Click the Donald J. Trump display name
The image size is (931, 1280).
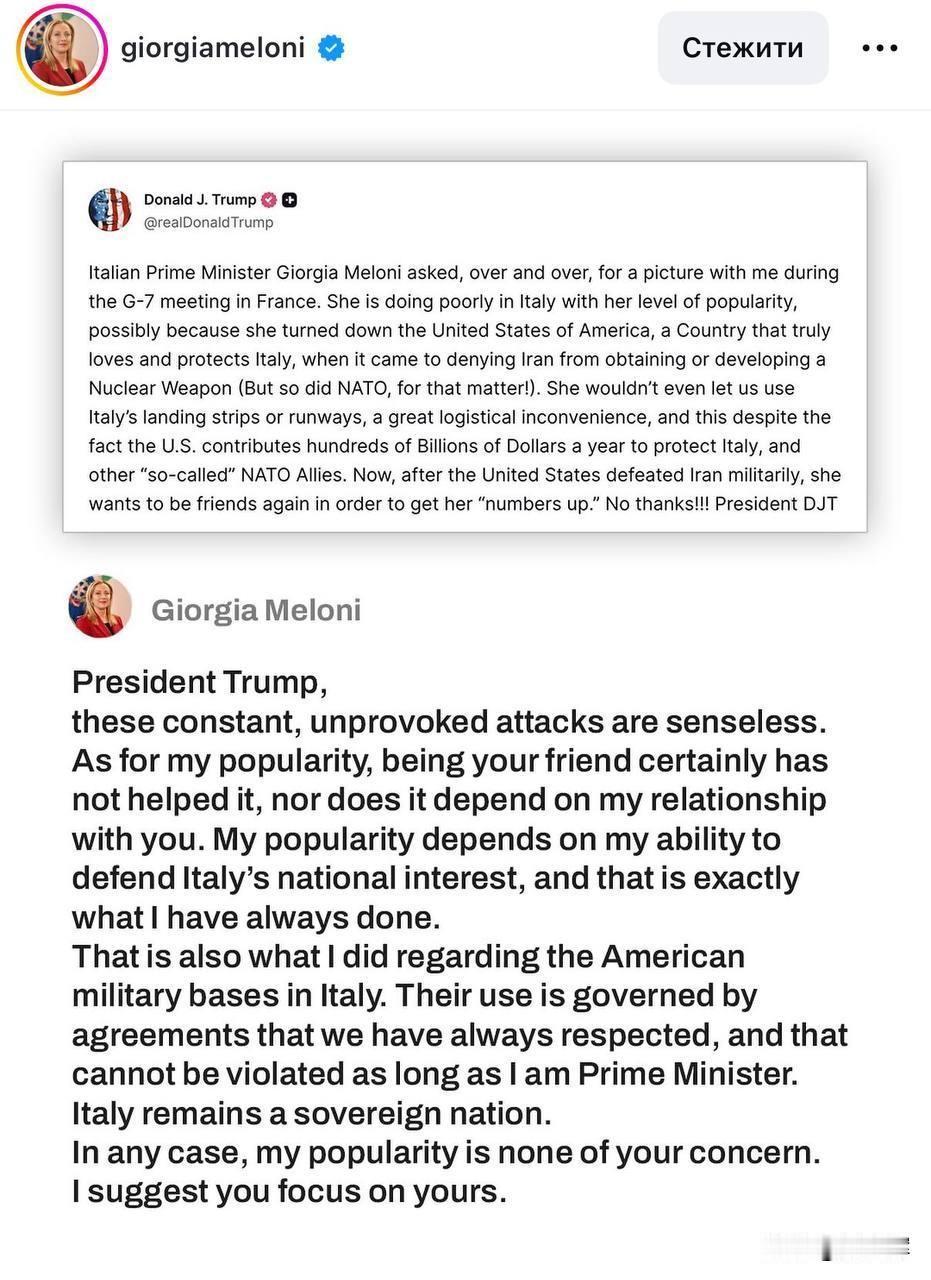pyautogui.click(x=200, y=200)
